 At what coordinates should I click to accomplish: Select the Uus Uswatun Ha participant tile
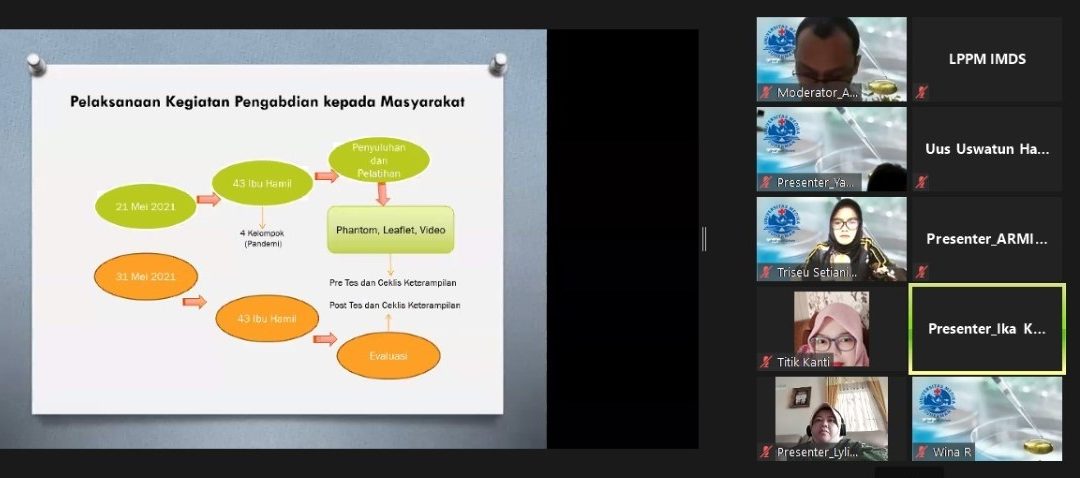(x=987, y=149)
